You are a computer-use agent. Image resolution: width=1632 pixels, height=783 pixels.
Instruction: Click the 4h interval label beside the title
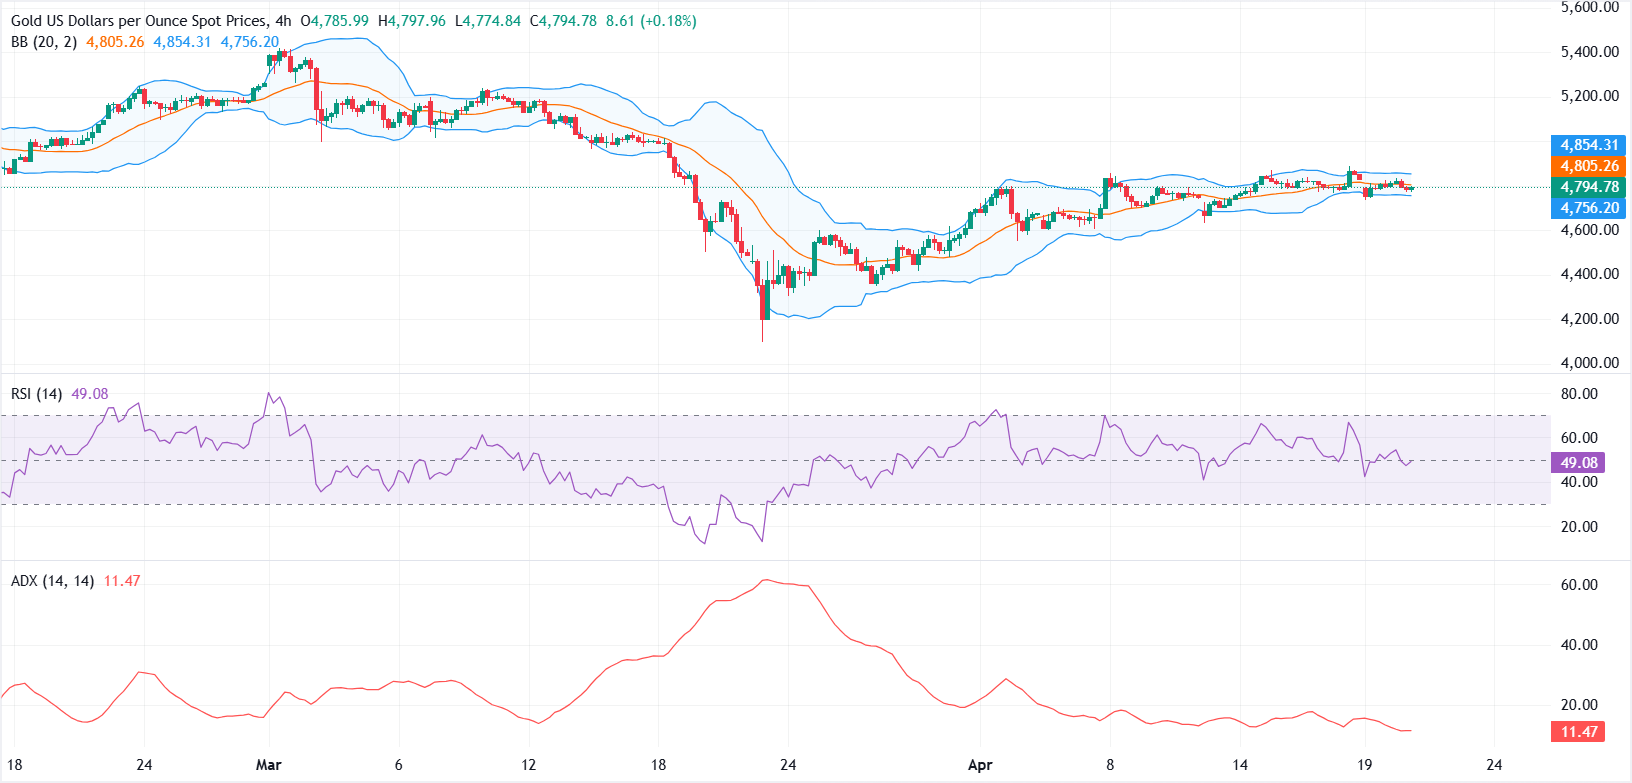(282, 21)
